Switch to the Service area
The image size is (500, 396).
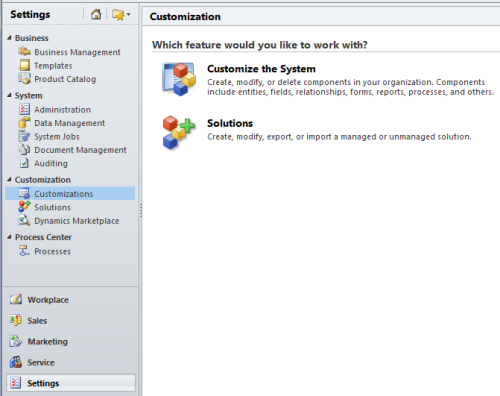[x=41, y=362]
